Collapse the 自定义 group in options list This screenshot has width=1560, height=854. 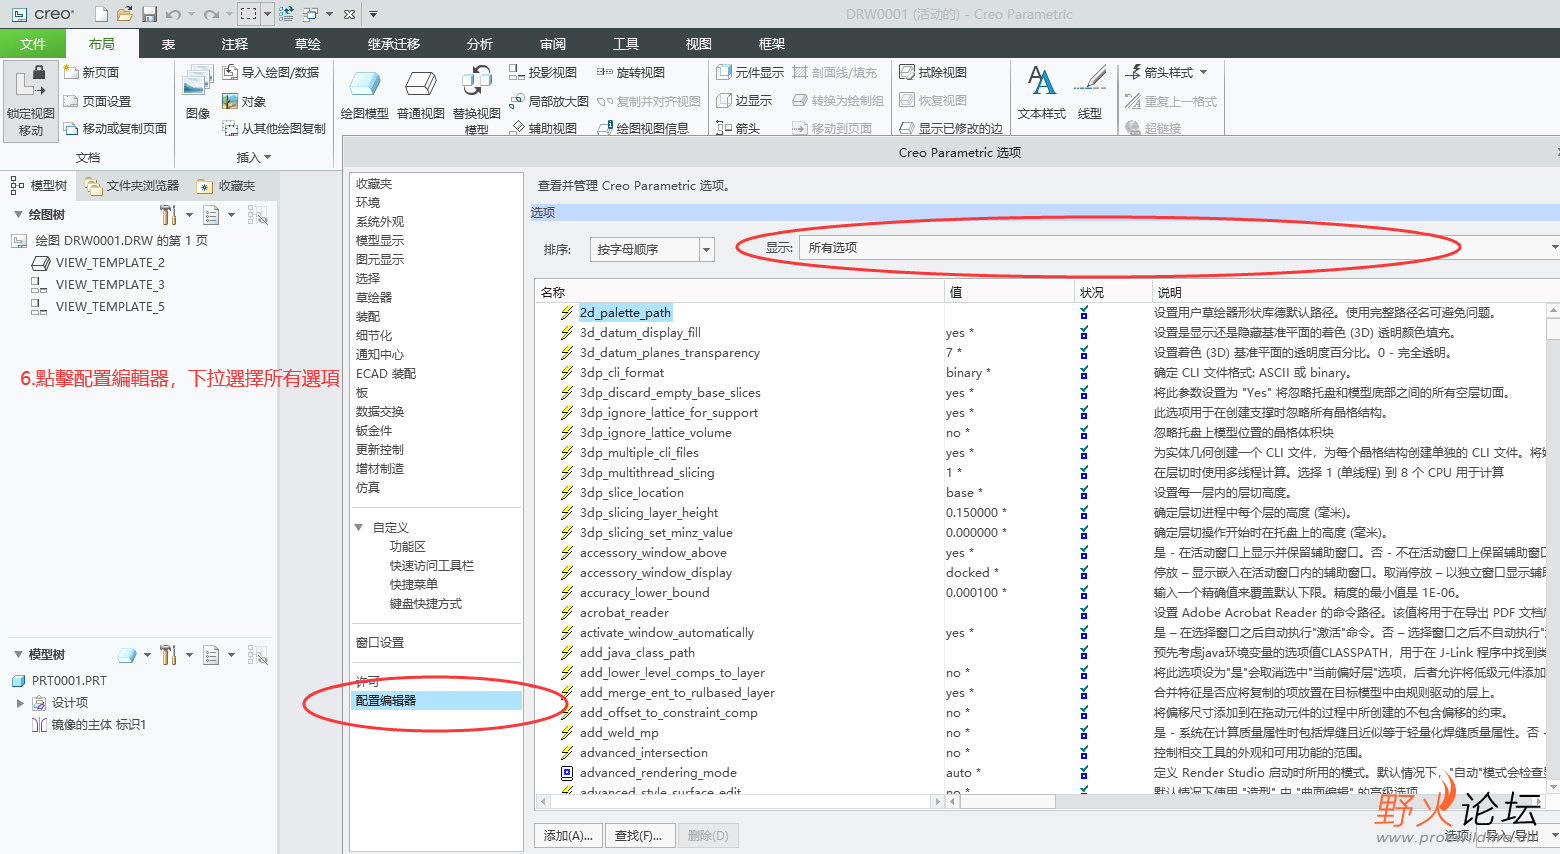click(359, 527)
